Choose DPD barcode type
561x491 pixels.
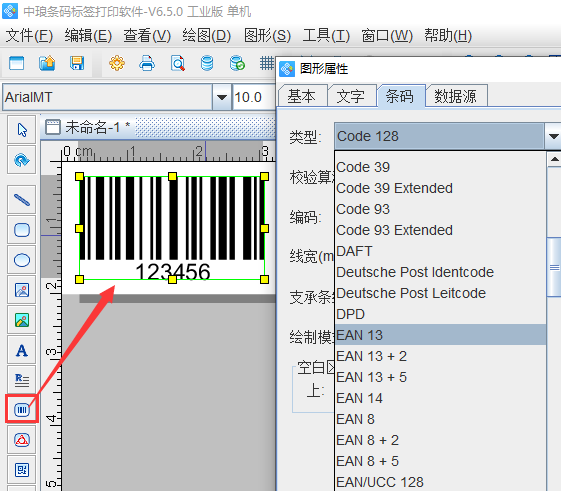point(441,314)
